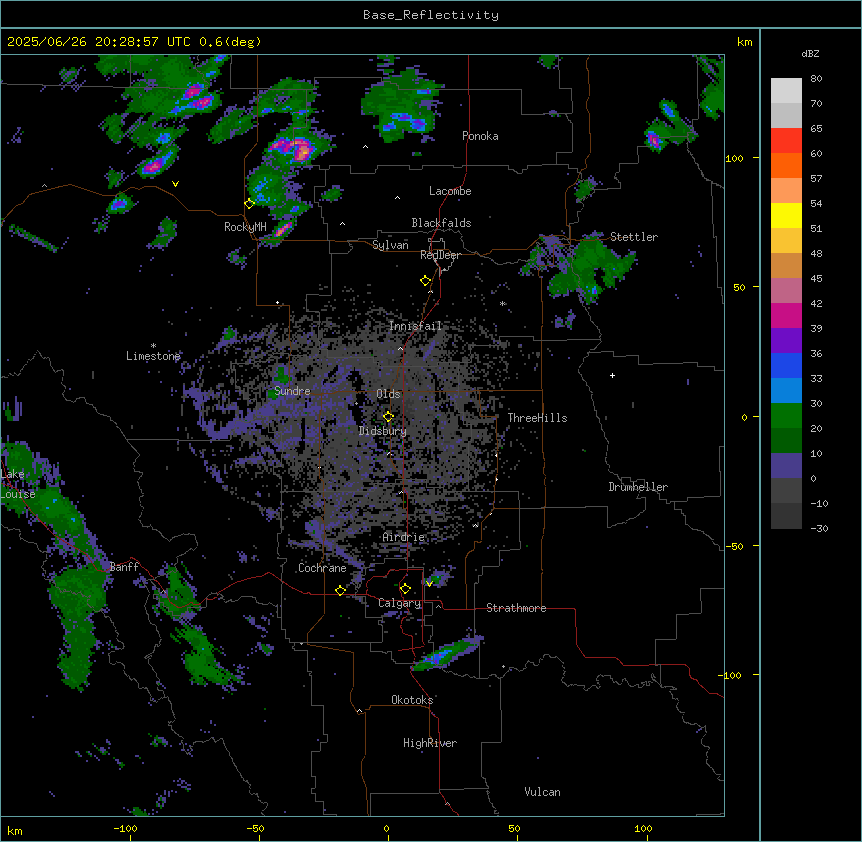Pick the vivid orange swatch below red in legend
The width and height of the screenshot is (862, 842).
(786, 165)
